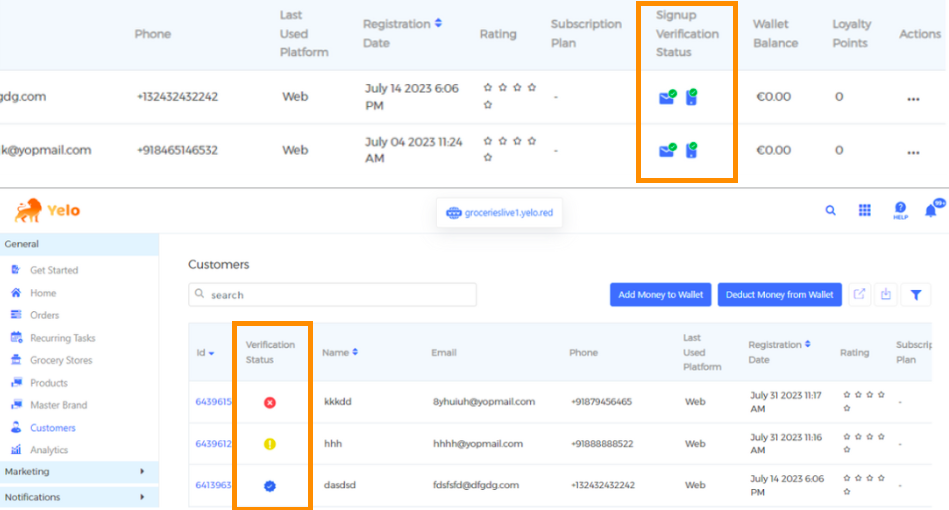Click the download customers icon

click(x=886, y=295)
